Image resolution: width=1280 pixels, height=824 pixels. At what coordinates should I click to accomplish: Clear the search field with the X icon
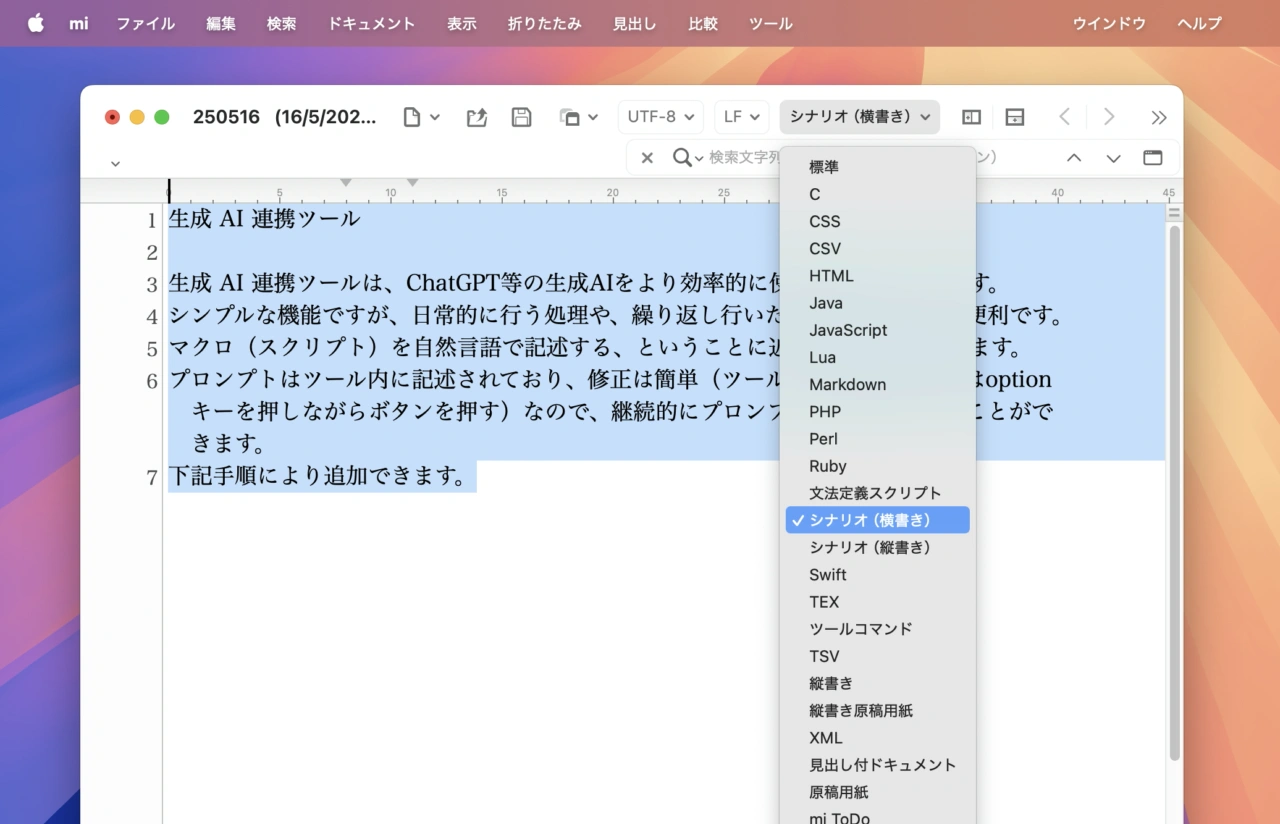647,158
